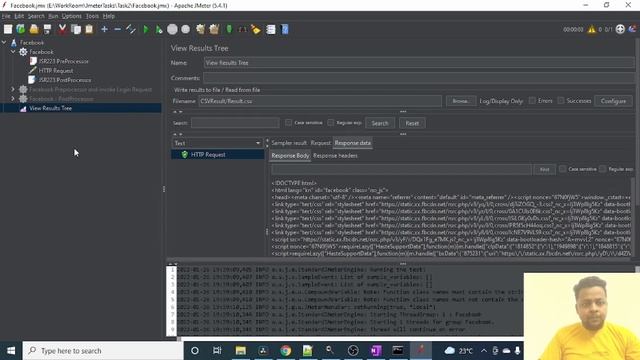The image size is (640, 360).
Task: Open the Templates toolbar icon
Action: 21,29
